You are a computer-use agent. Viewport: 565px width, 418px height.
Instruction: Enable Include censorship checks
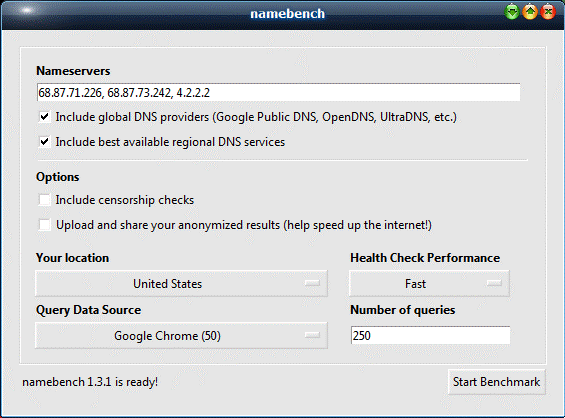pyautogui.click(x=44, y=200)
